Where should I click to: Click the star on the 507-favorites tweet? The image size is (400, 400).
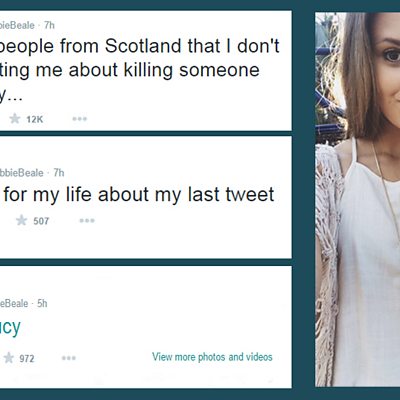point(21,220)
